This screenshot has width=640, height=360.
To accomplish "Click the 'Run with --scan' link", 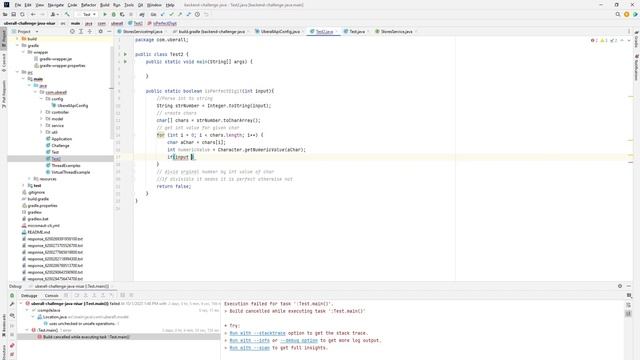I will click(x=250, y=348).
